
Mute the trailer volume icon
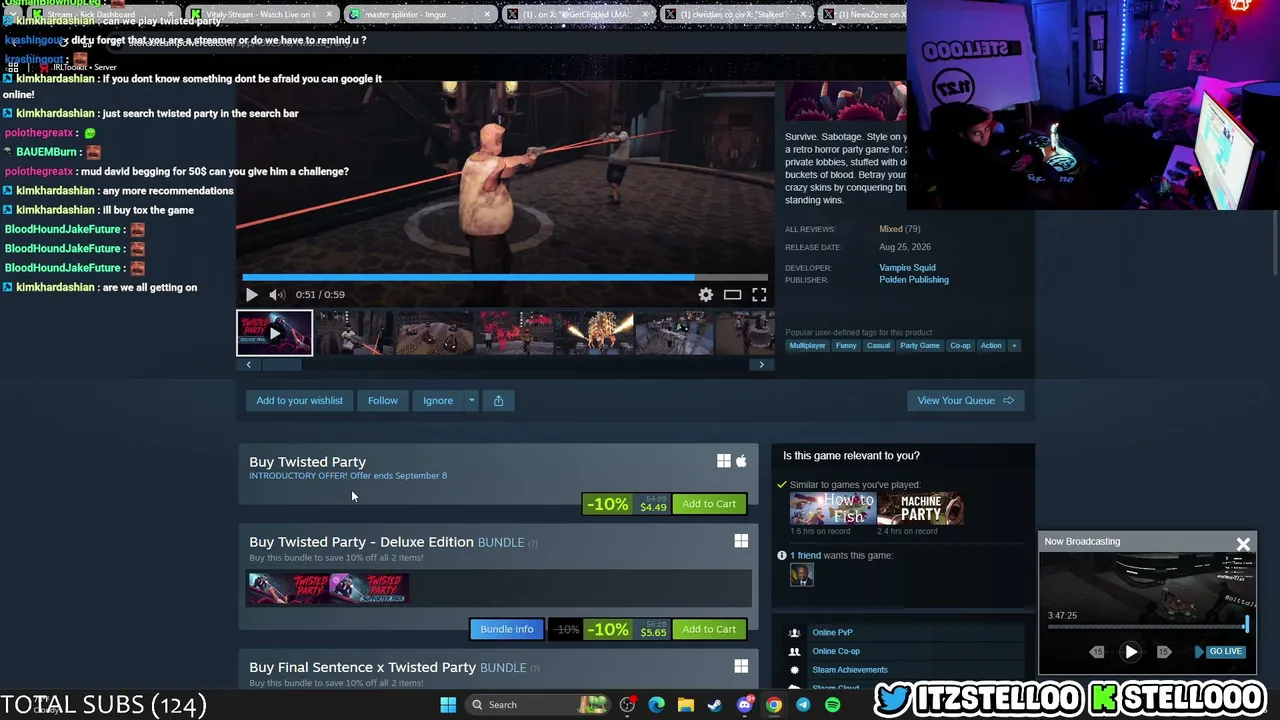[277, 294]
